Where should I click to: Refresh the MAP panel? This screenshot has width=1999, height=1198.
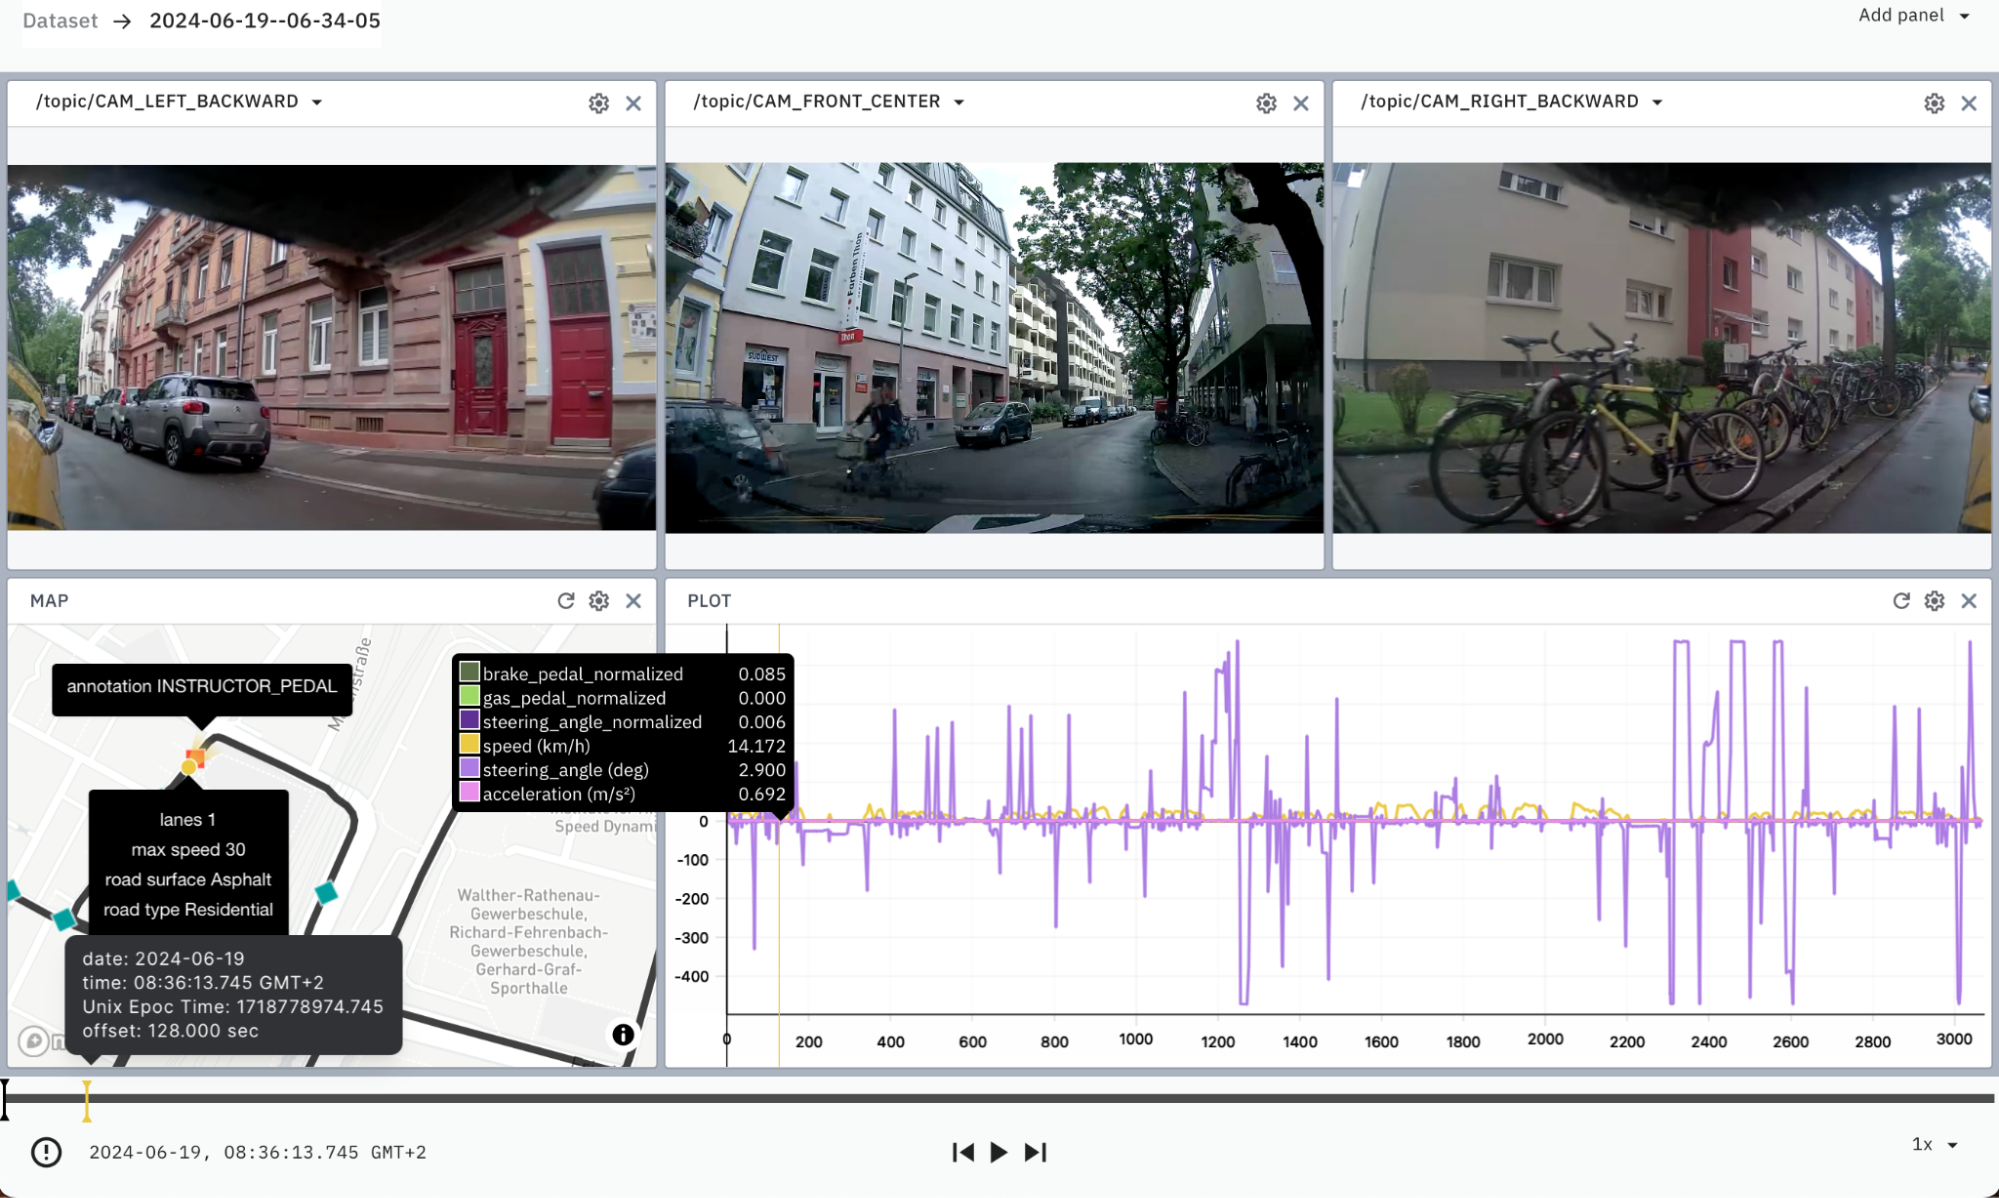[566, 601]
